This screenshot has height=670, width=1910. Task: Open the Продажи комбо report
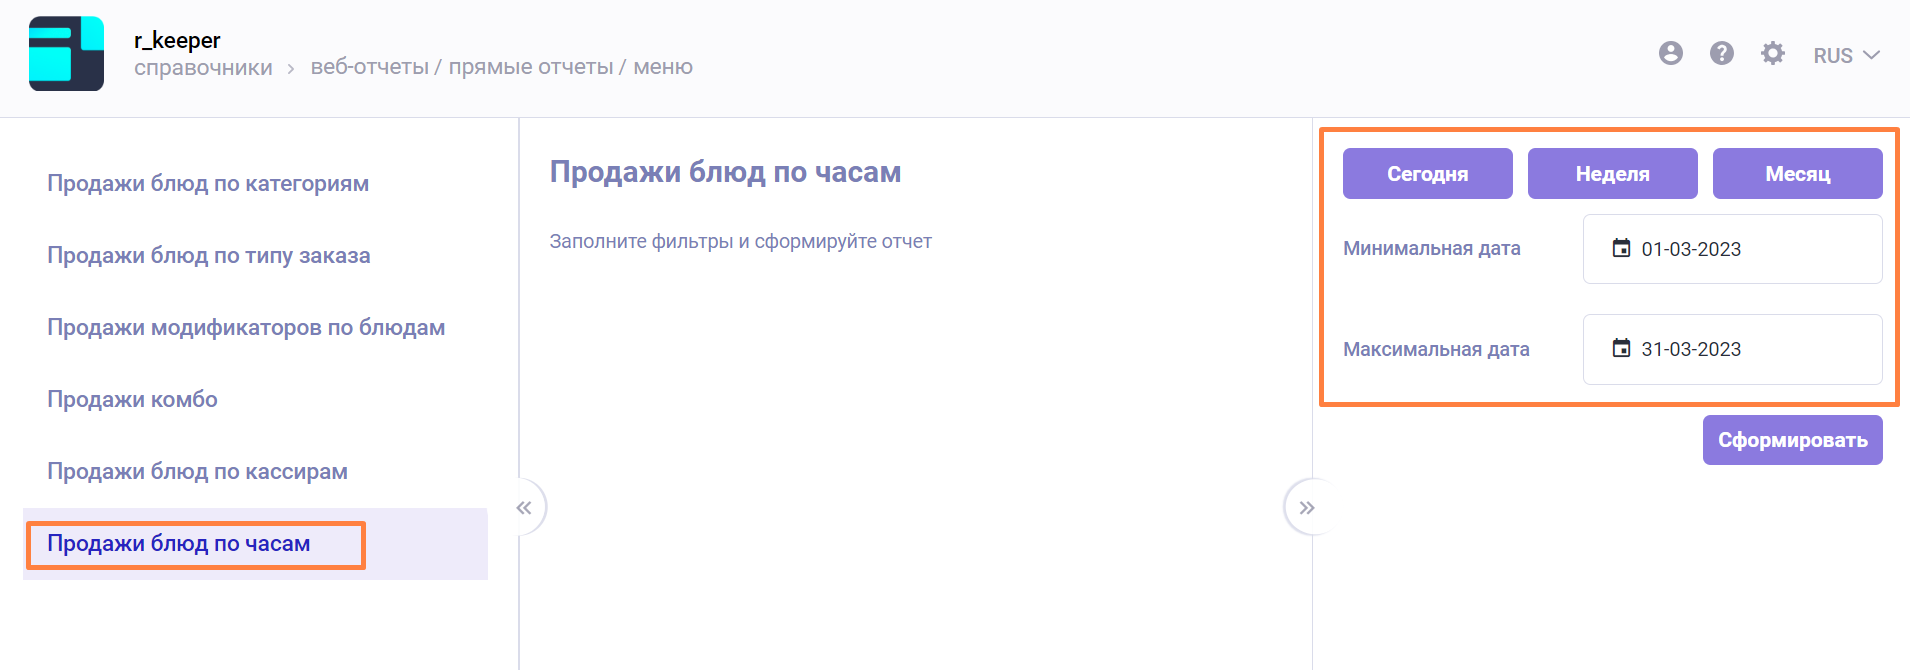click(132, 400)
